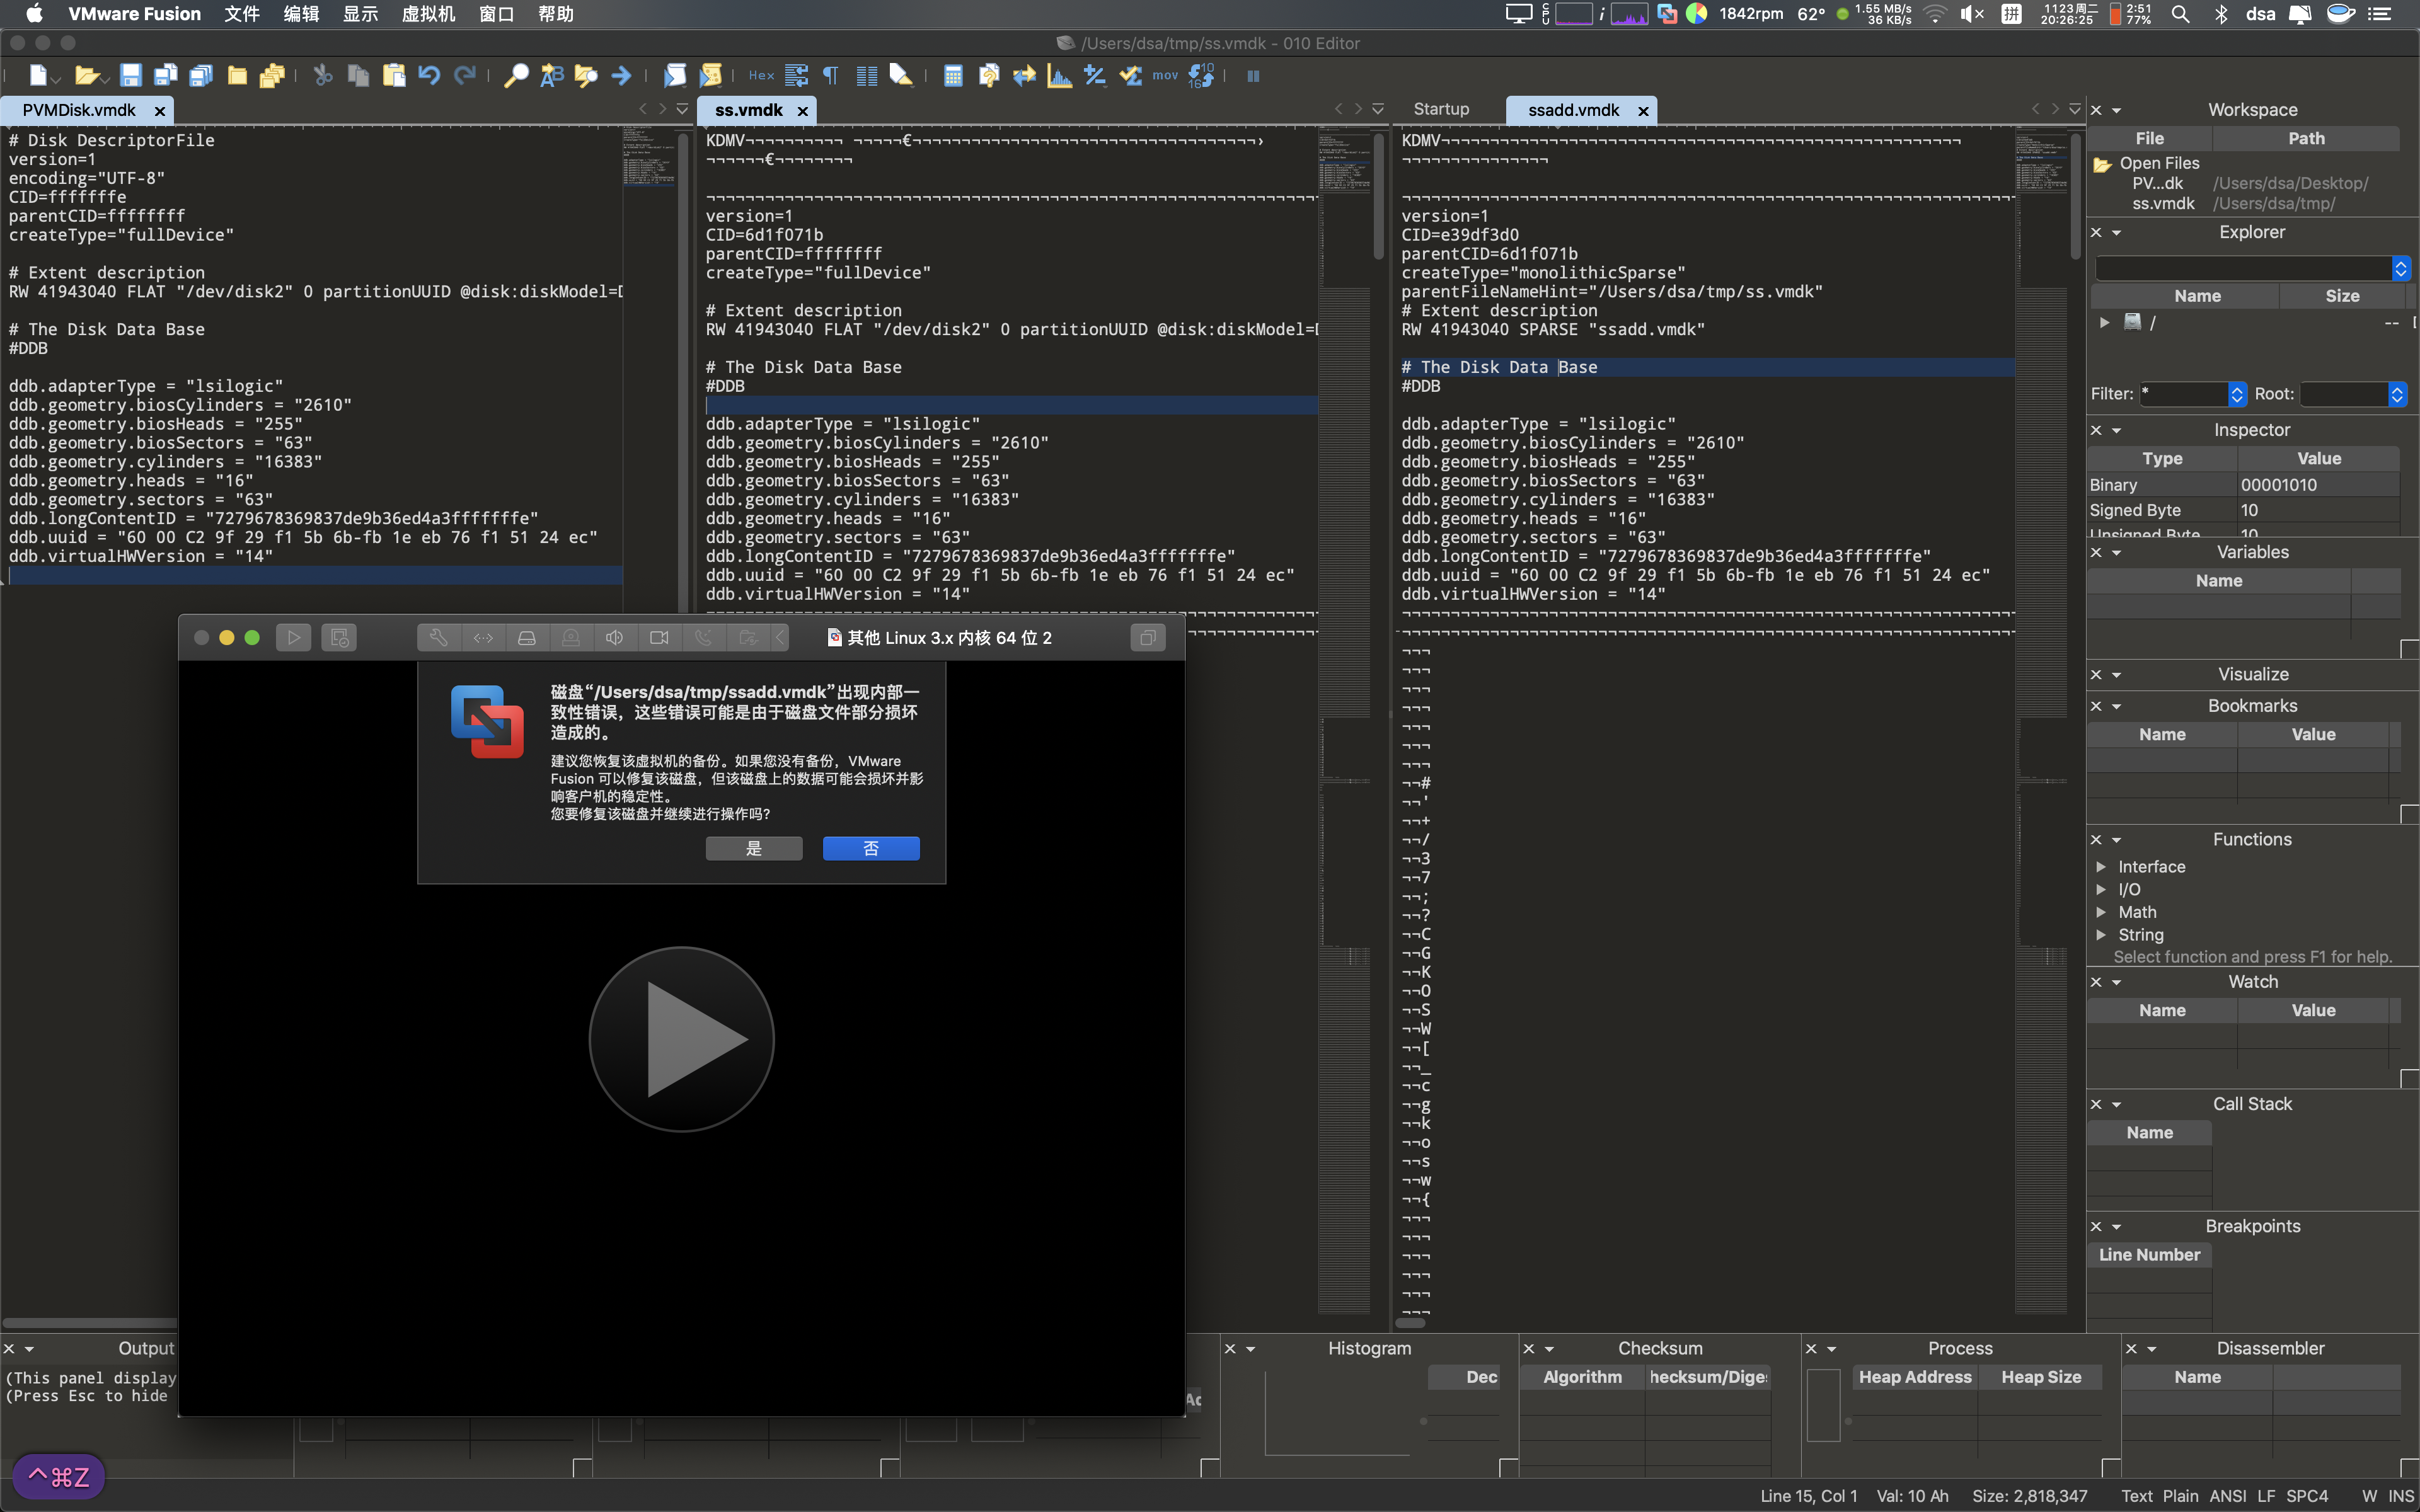Open the Explorer path combo box
This screenshot has height=1512, width=2420.
tap(2253, 268)
